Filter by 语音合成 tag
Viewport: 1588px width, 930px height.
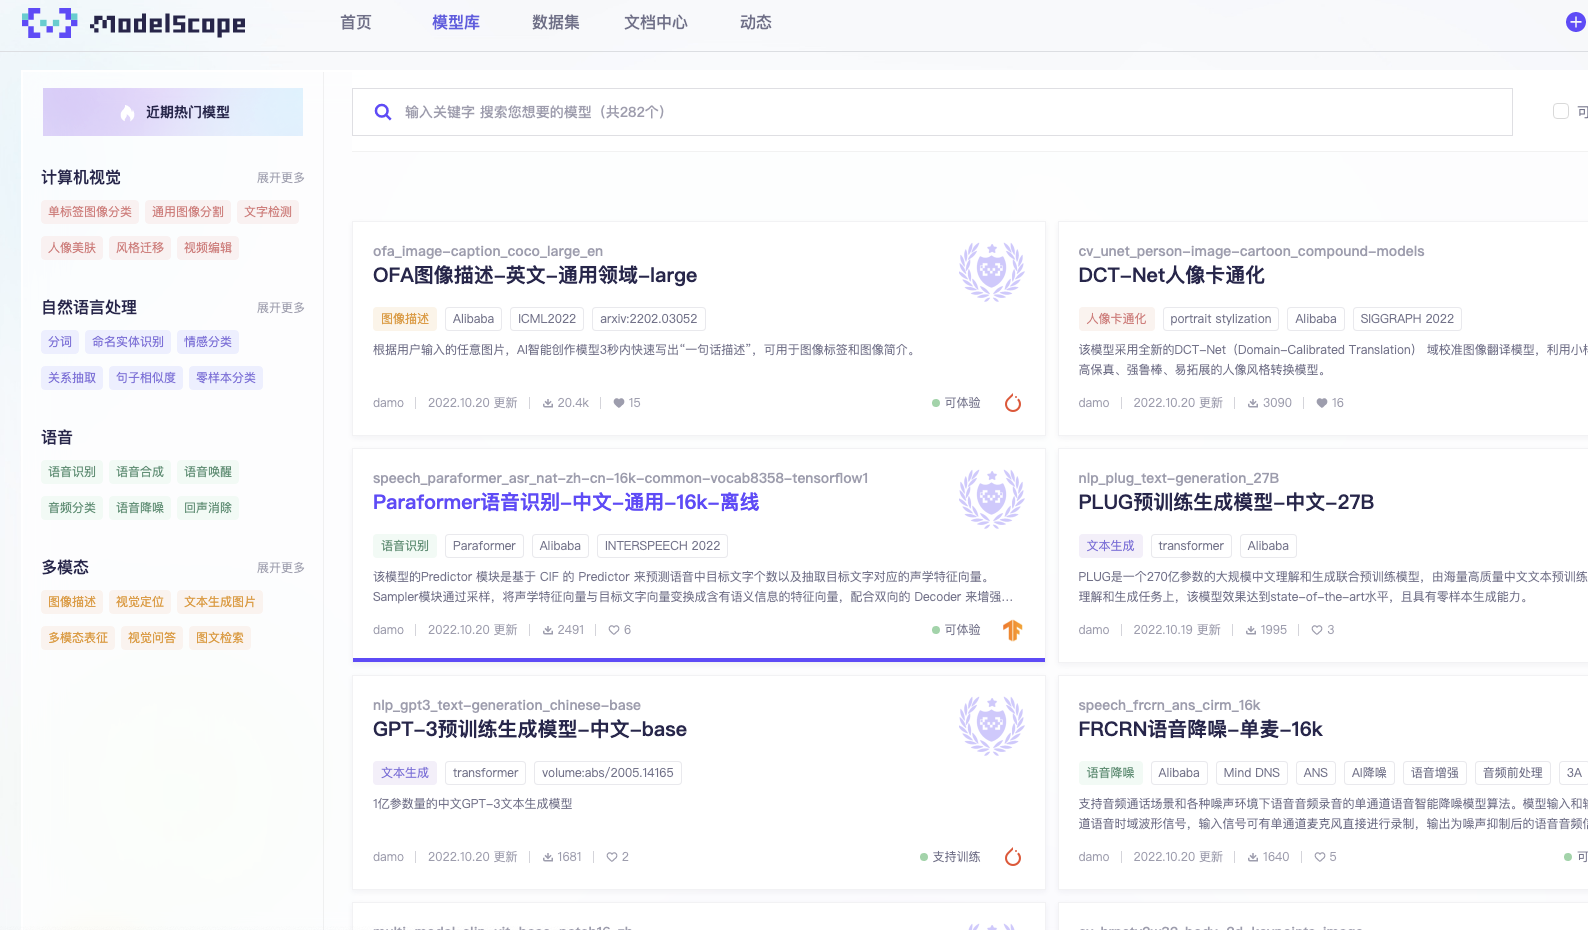click(x=140, y=472)
